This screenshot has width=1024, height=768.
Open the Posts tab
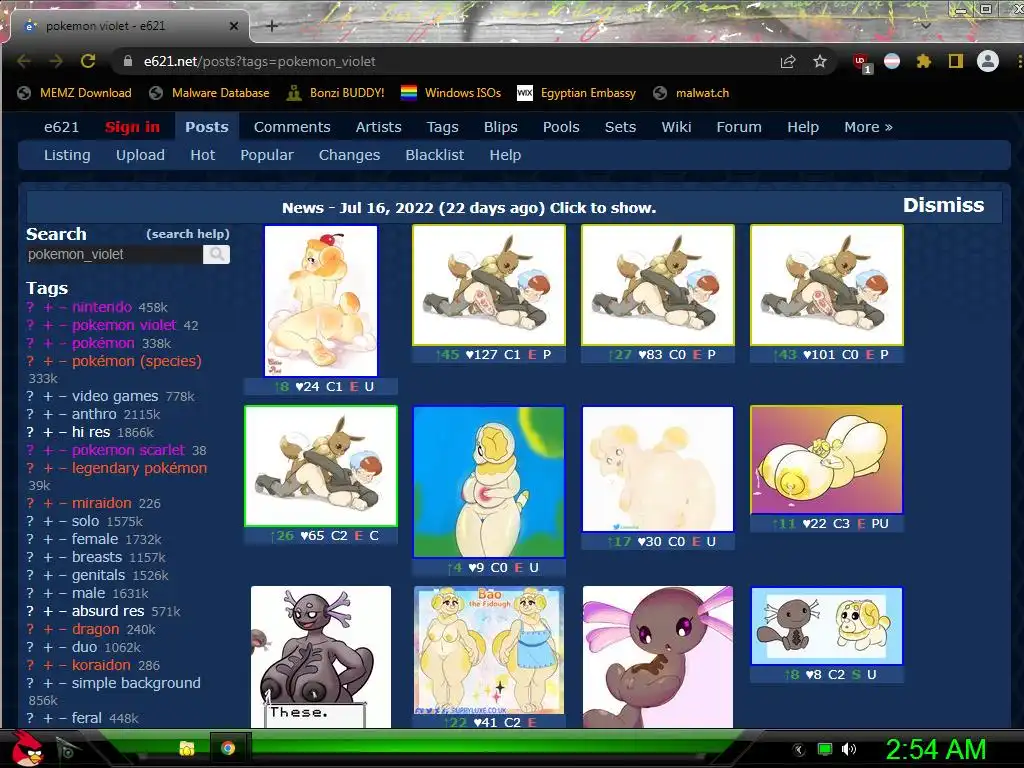point(206,127)
